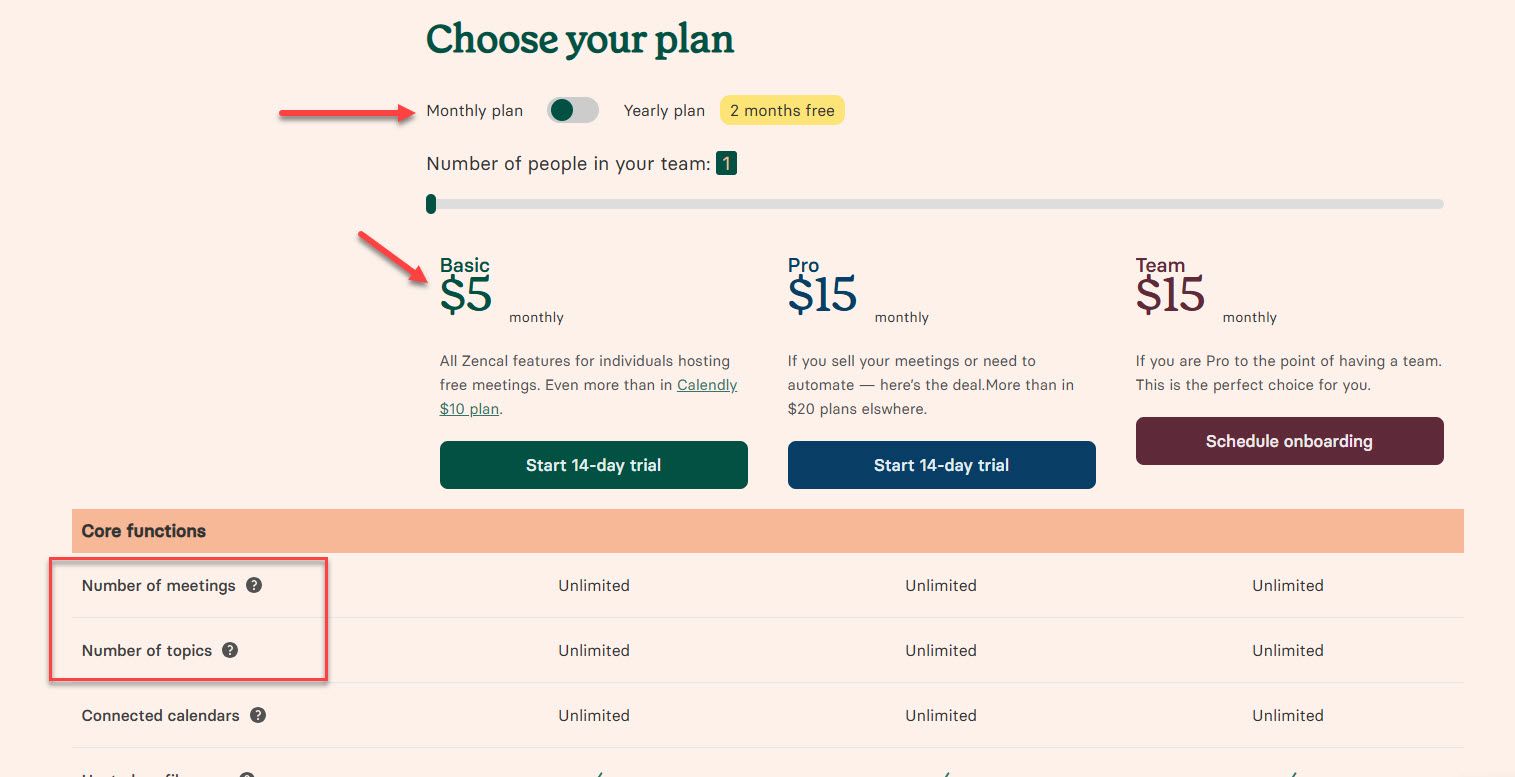Screen dimensions: 1515x777
Task: Click Unlimited under Basic for Number of meetings
Action: [593, 585]
